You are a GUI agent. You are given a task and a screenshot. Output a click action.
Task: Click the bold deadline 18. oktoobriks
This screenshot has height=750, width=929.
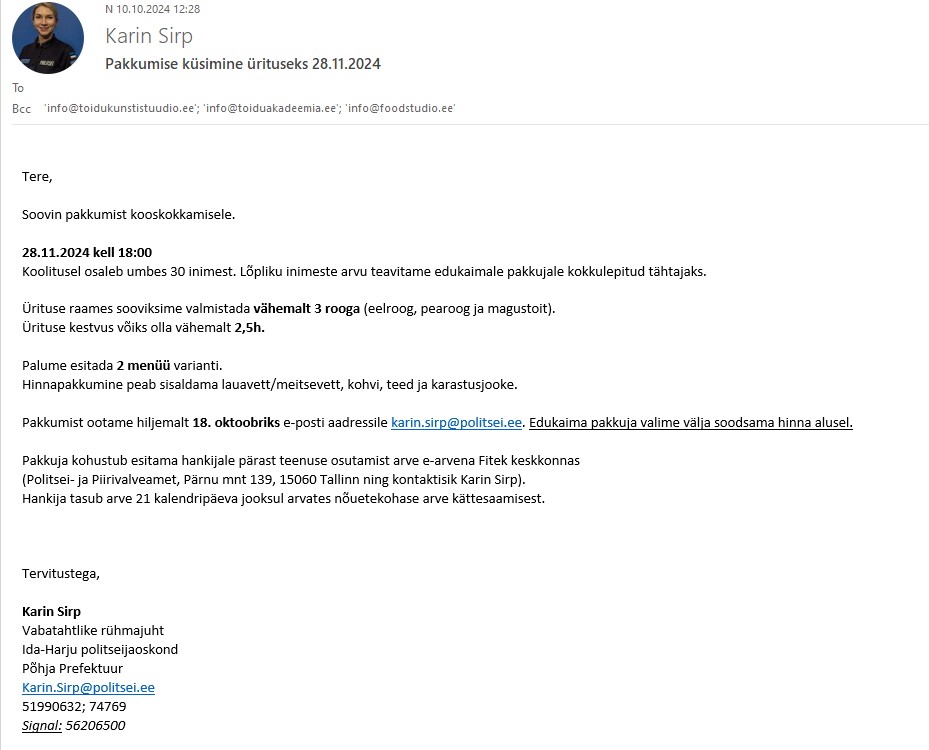point(236,422)
